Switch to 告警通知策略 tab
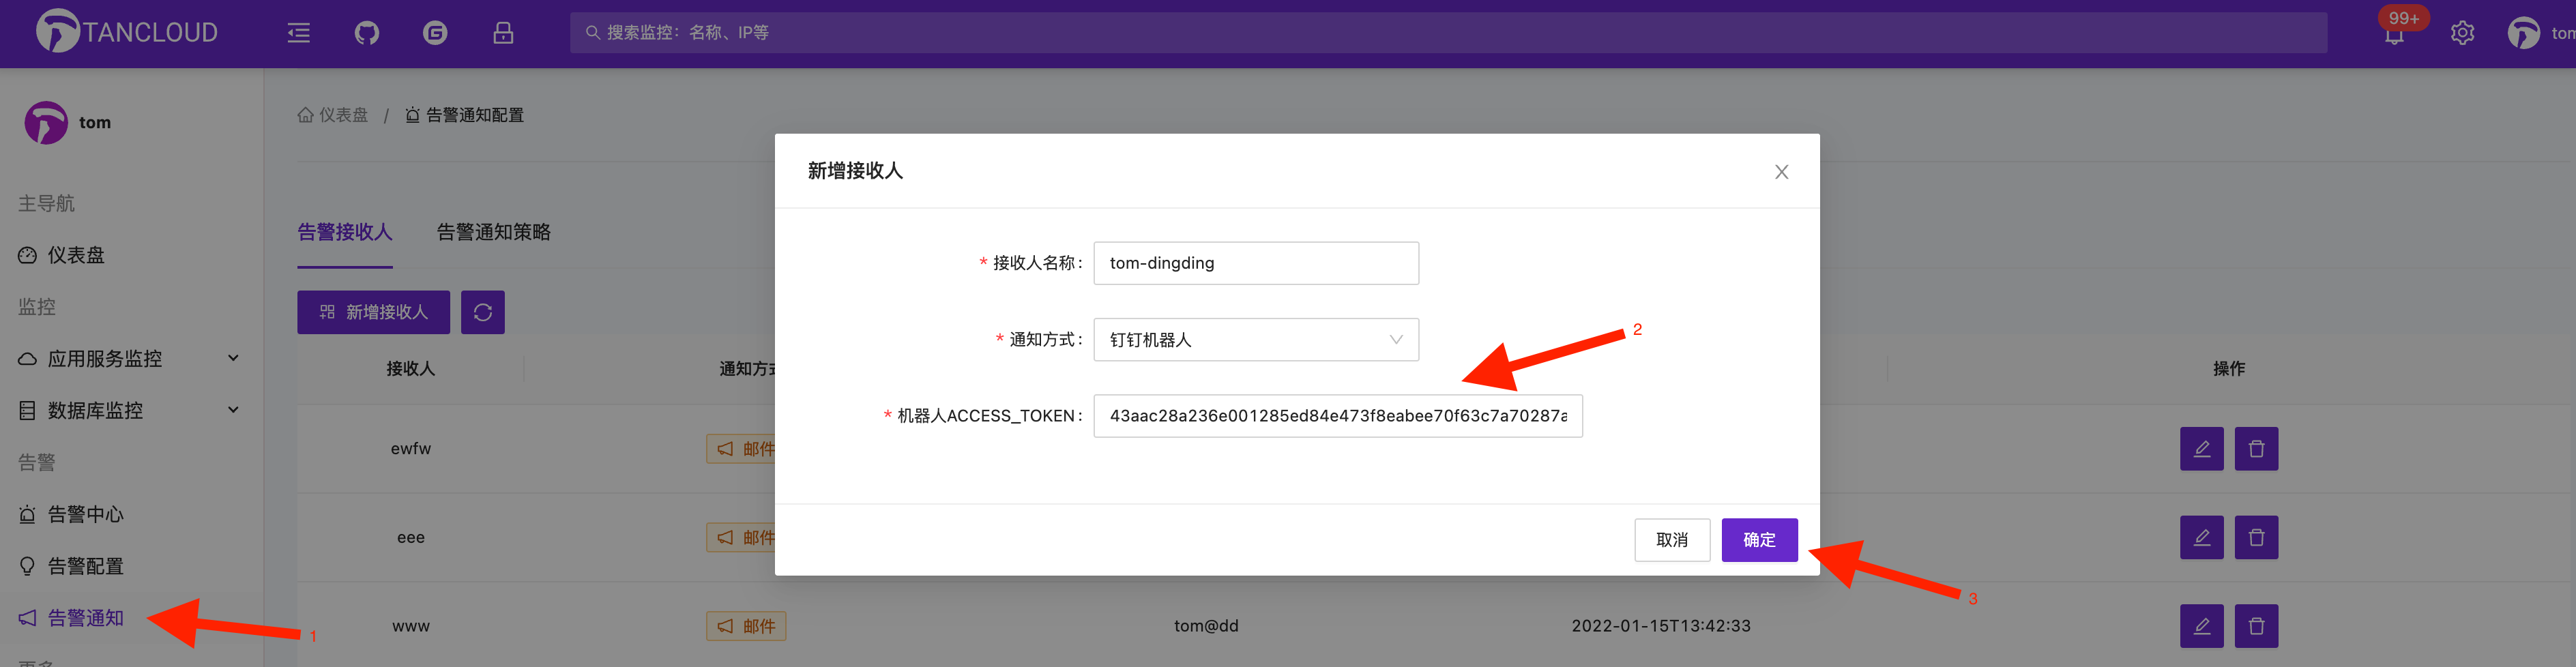Screen dimensions: 2576x667 493,232
